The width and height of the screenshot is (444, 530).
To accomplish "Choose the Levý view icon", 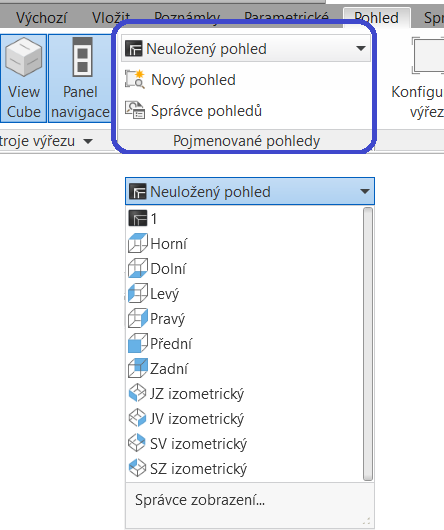I will click(138, 293).
